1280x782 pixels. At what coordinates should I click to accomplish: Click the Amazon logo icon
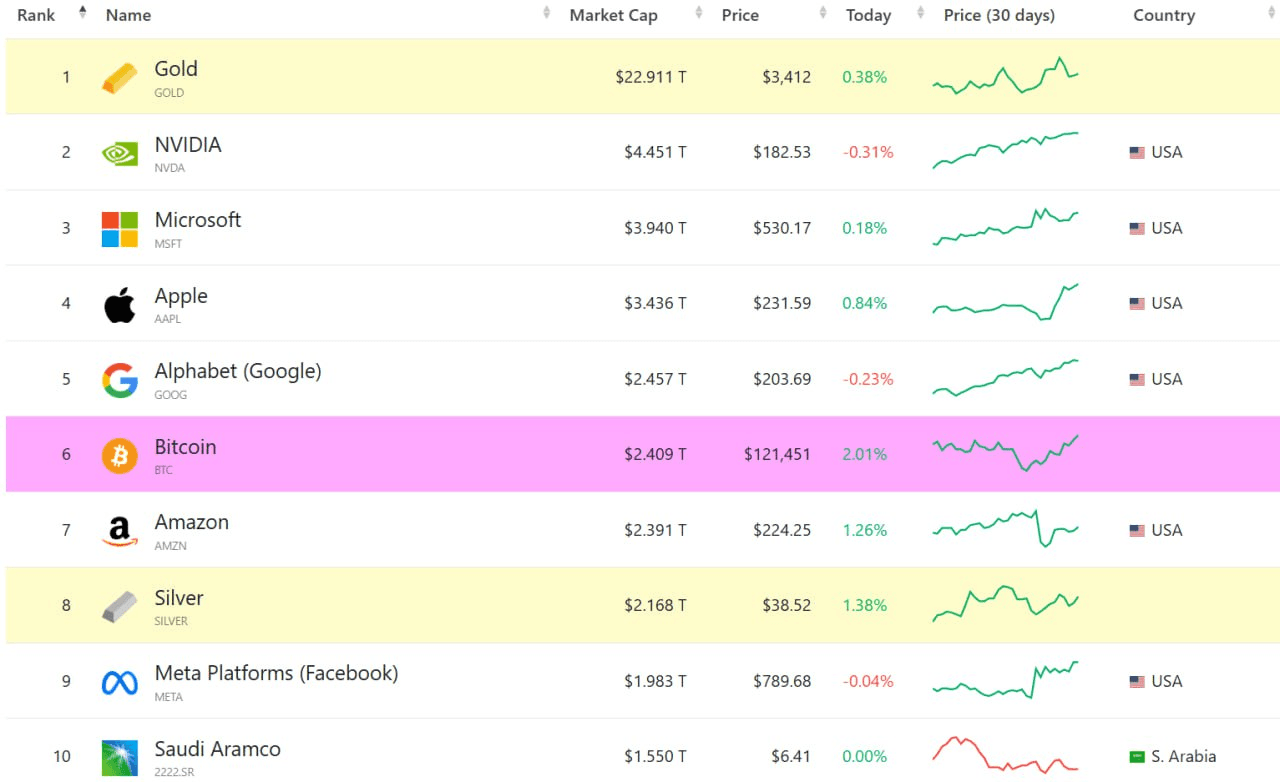(120, 531)
